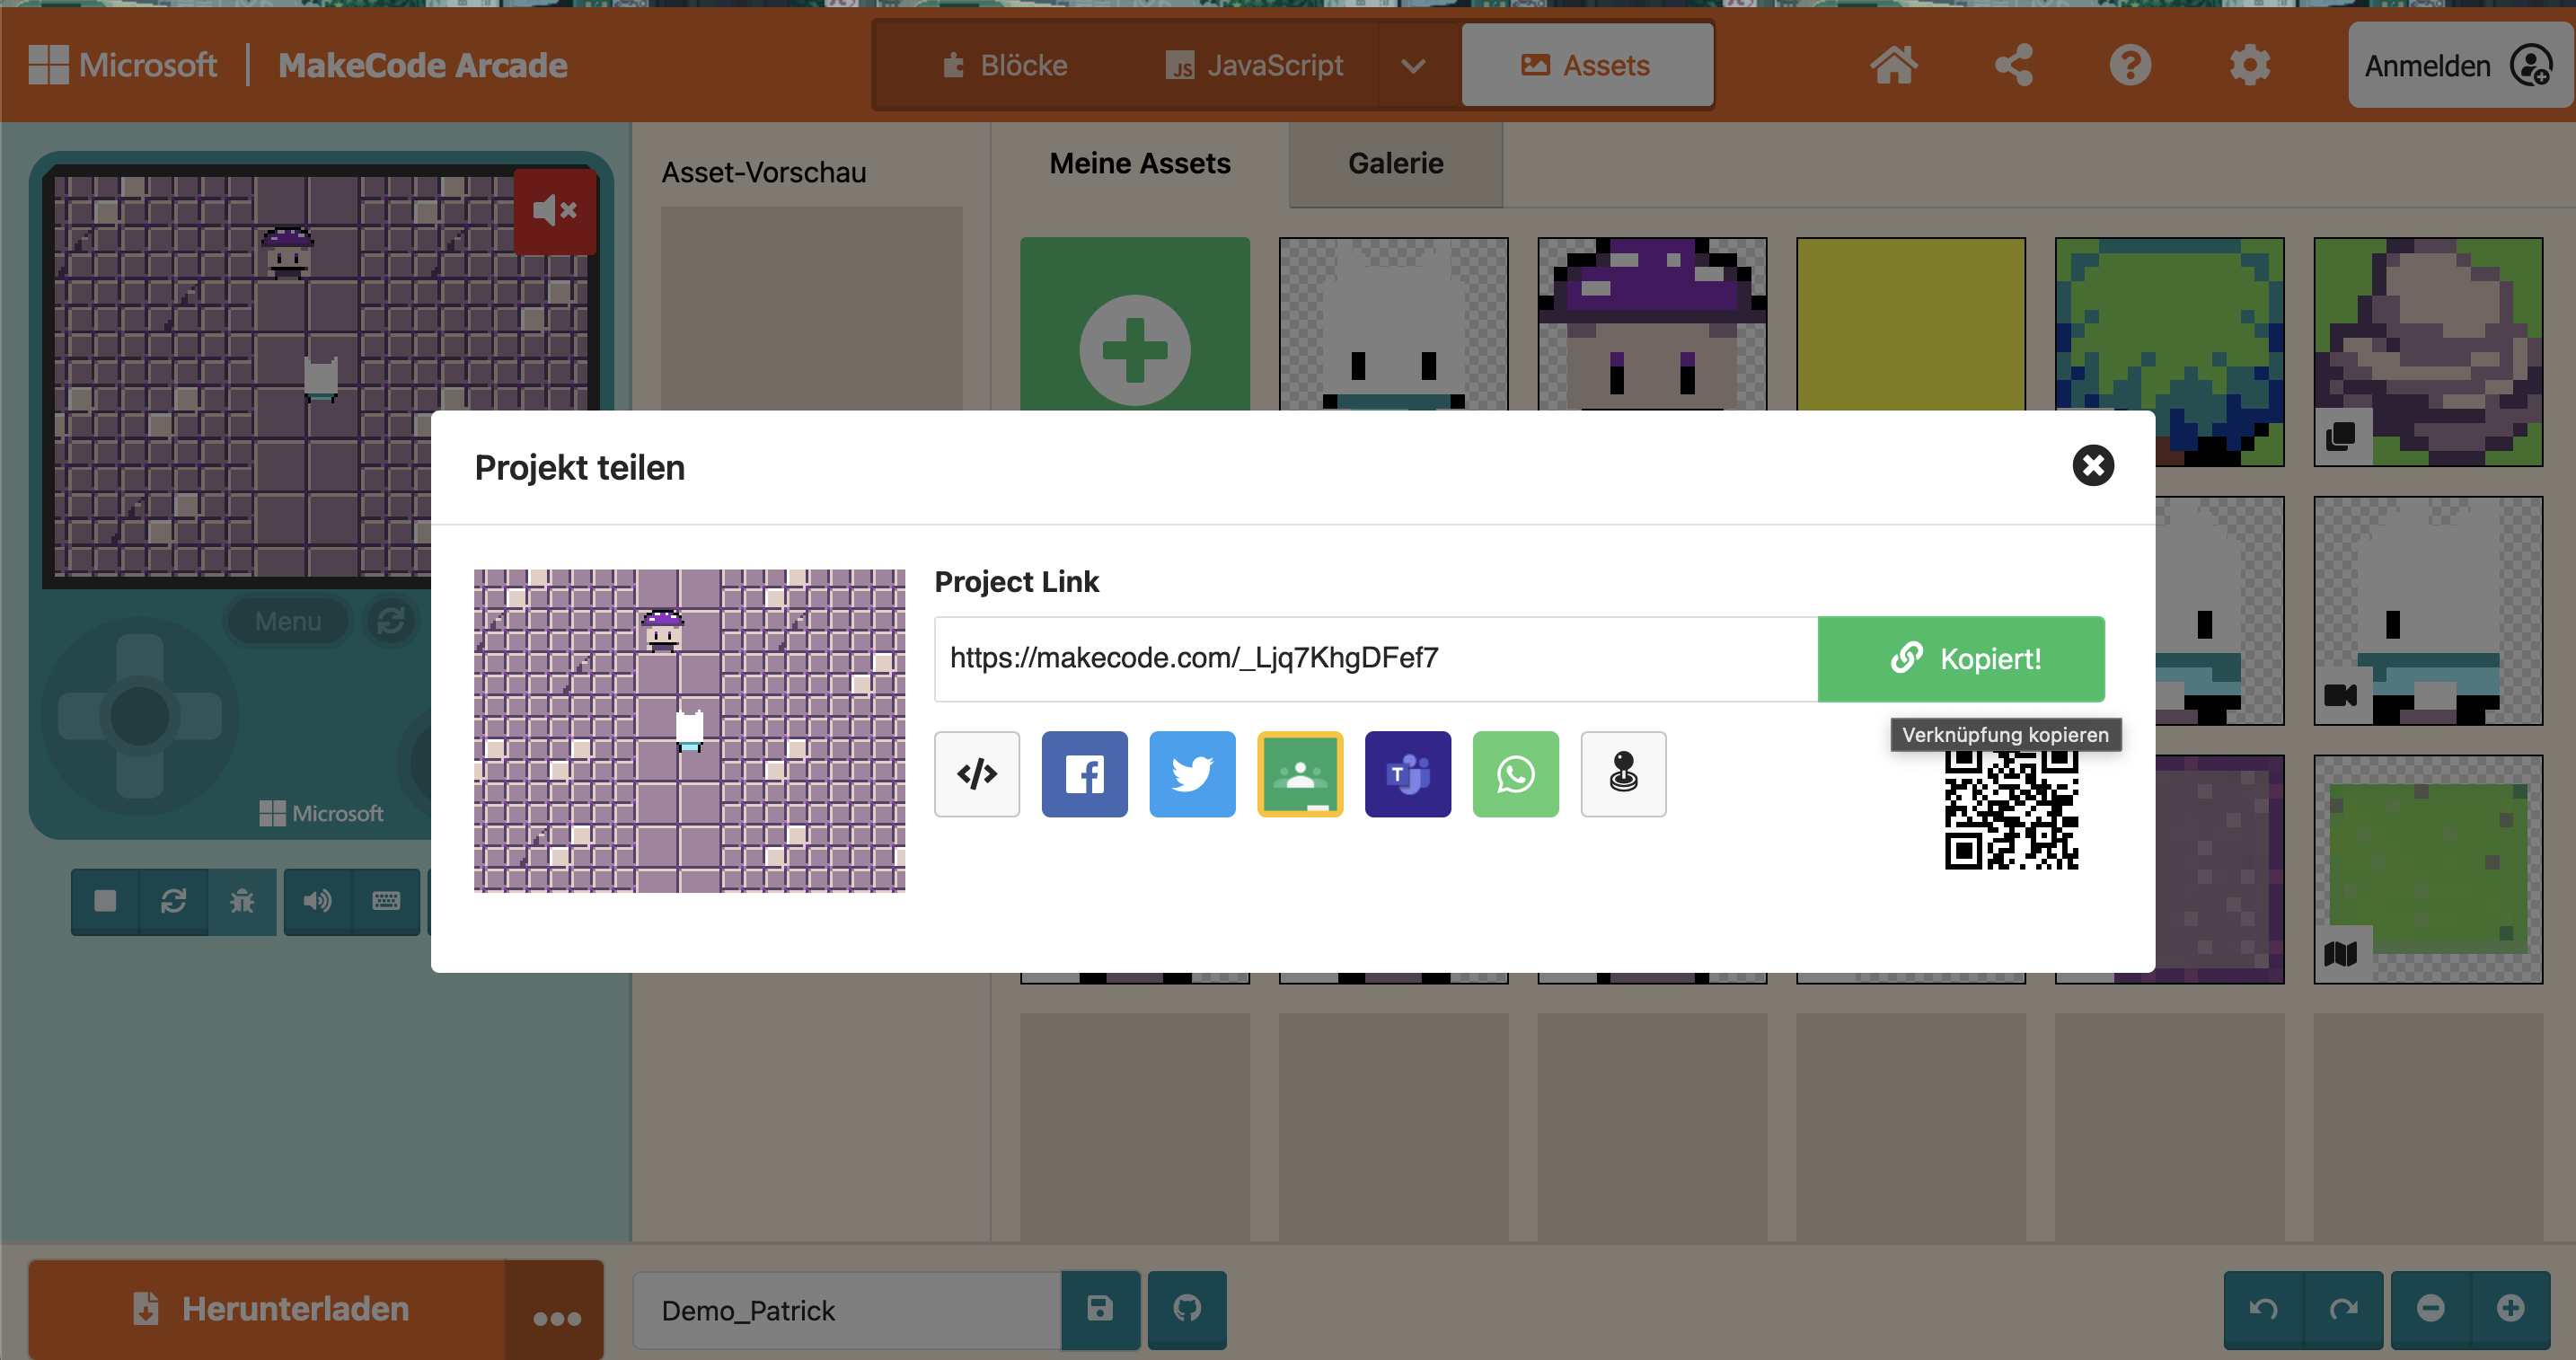Share to Google Classroom
The width and height of the screenshot is (2576, 1360).
[1300, 774]
